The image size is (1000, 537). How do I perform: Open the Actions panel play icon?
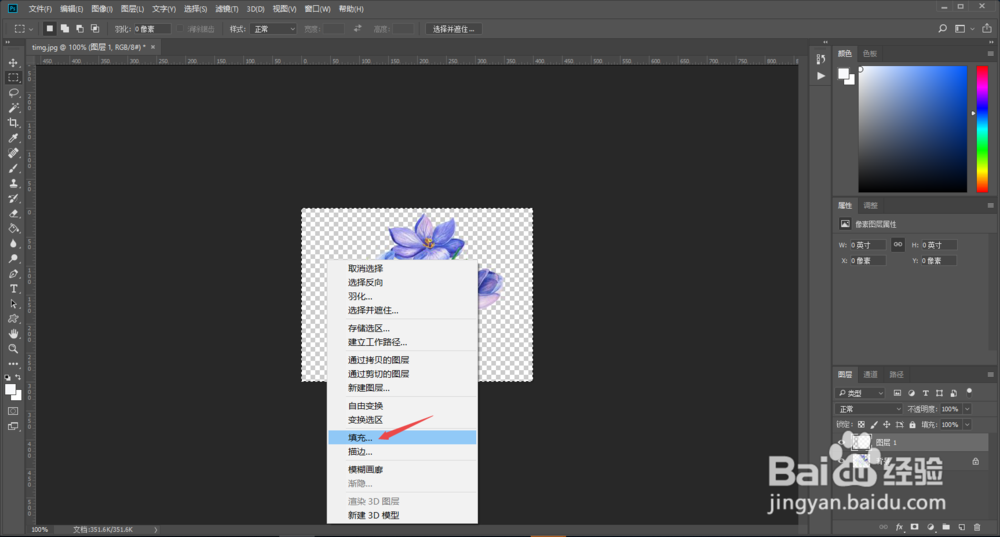[821, 76]
